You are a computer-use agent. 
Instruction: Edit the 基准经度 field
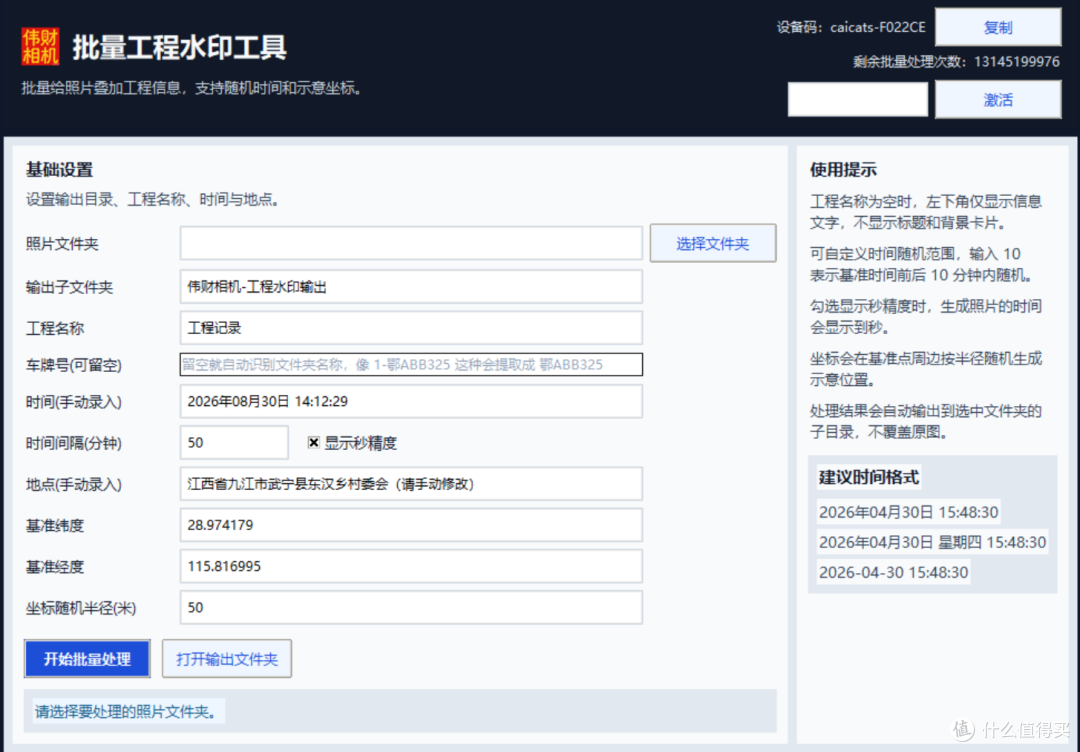pos(411,567)
